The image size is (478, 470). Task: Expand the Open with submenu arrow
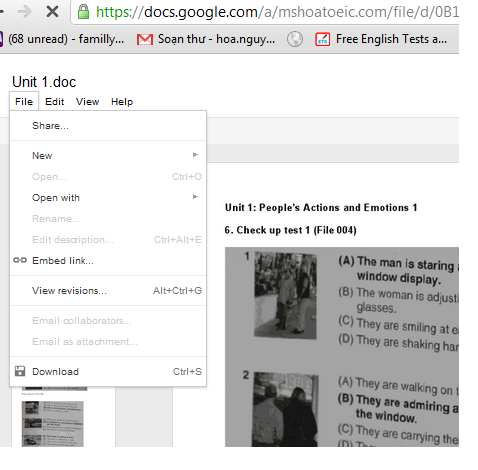point(195,197)
